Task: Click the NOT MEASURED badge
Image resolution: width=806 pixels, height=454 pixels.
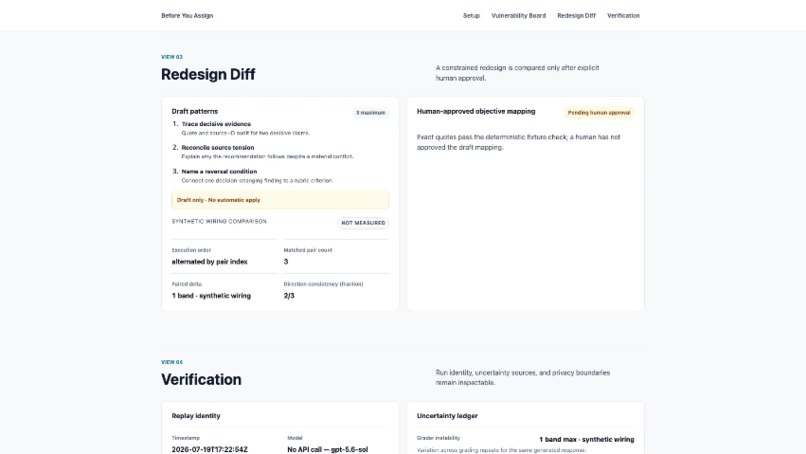Action: [x=363, y=223]
